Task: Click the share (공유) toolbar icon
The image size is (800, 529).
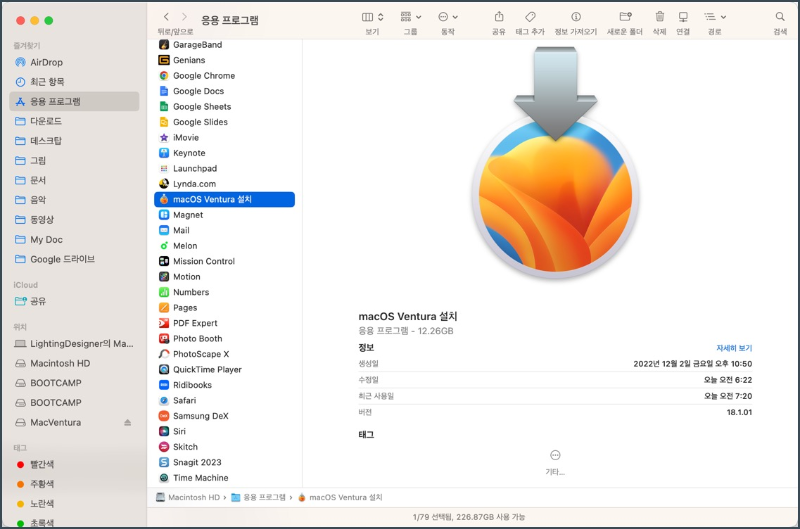Action: click(499, 17)
